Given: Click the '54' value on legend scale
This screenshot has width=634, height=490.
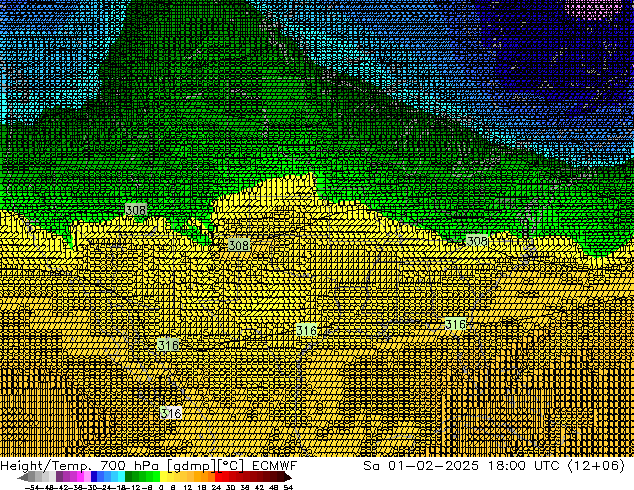Looking at the screenshot, I should [x=287, y=487].
